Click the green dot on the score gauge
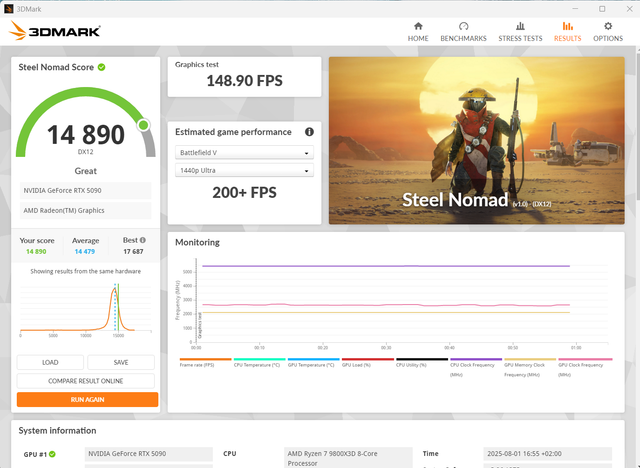The height and width of the screenshot is (468, 640). click(144, 125)
